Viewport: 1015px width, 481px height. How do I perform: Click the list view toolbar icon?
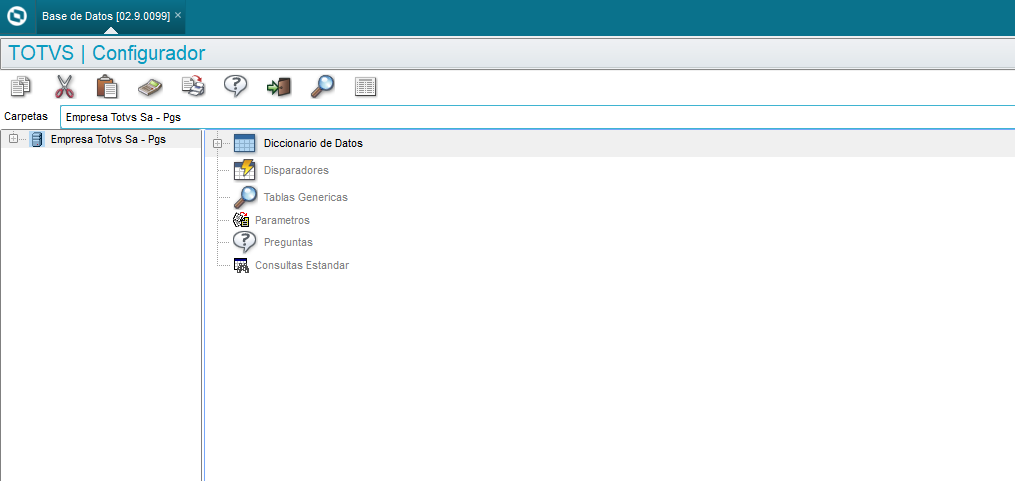366,87
